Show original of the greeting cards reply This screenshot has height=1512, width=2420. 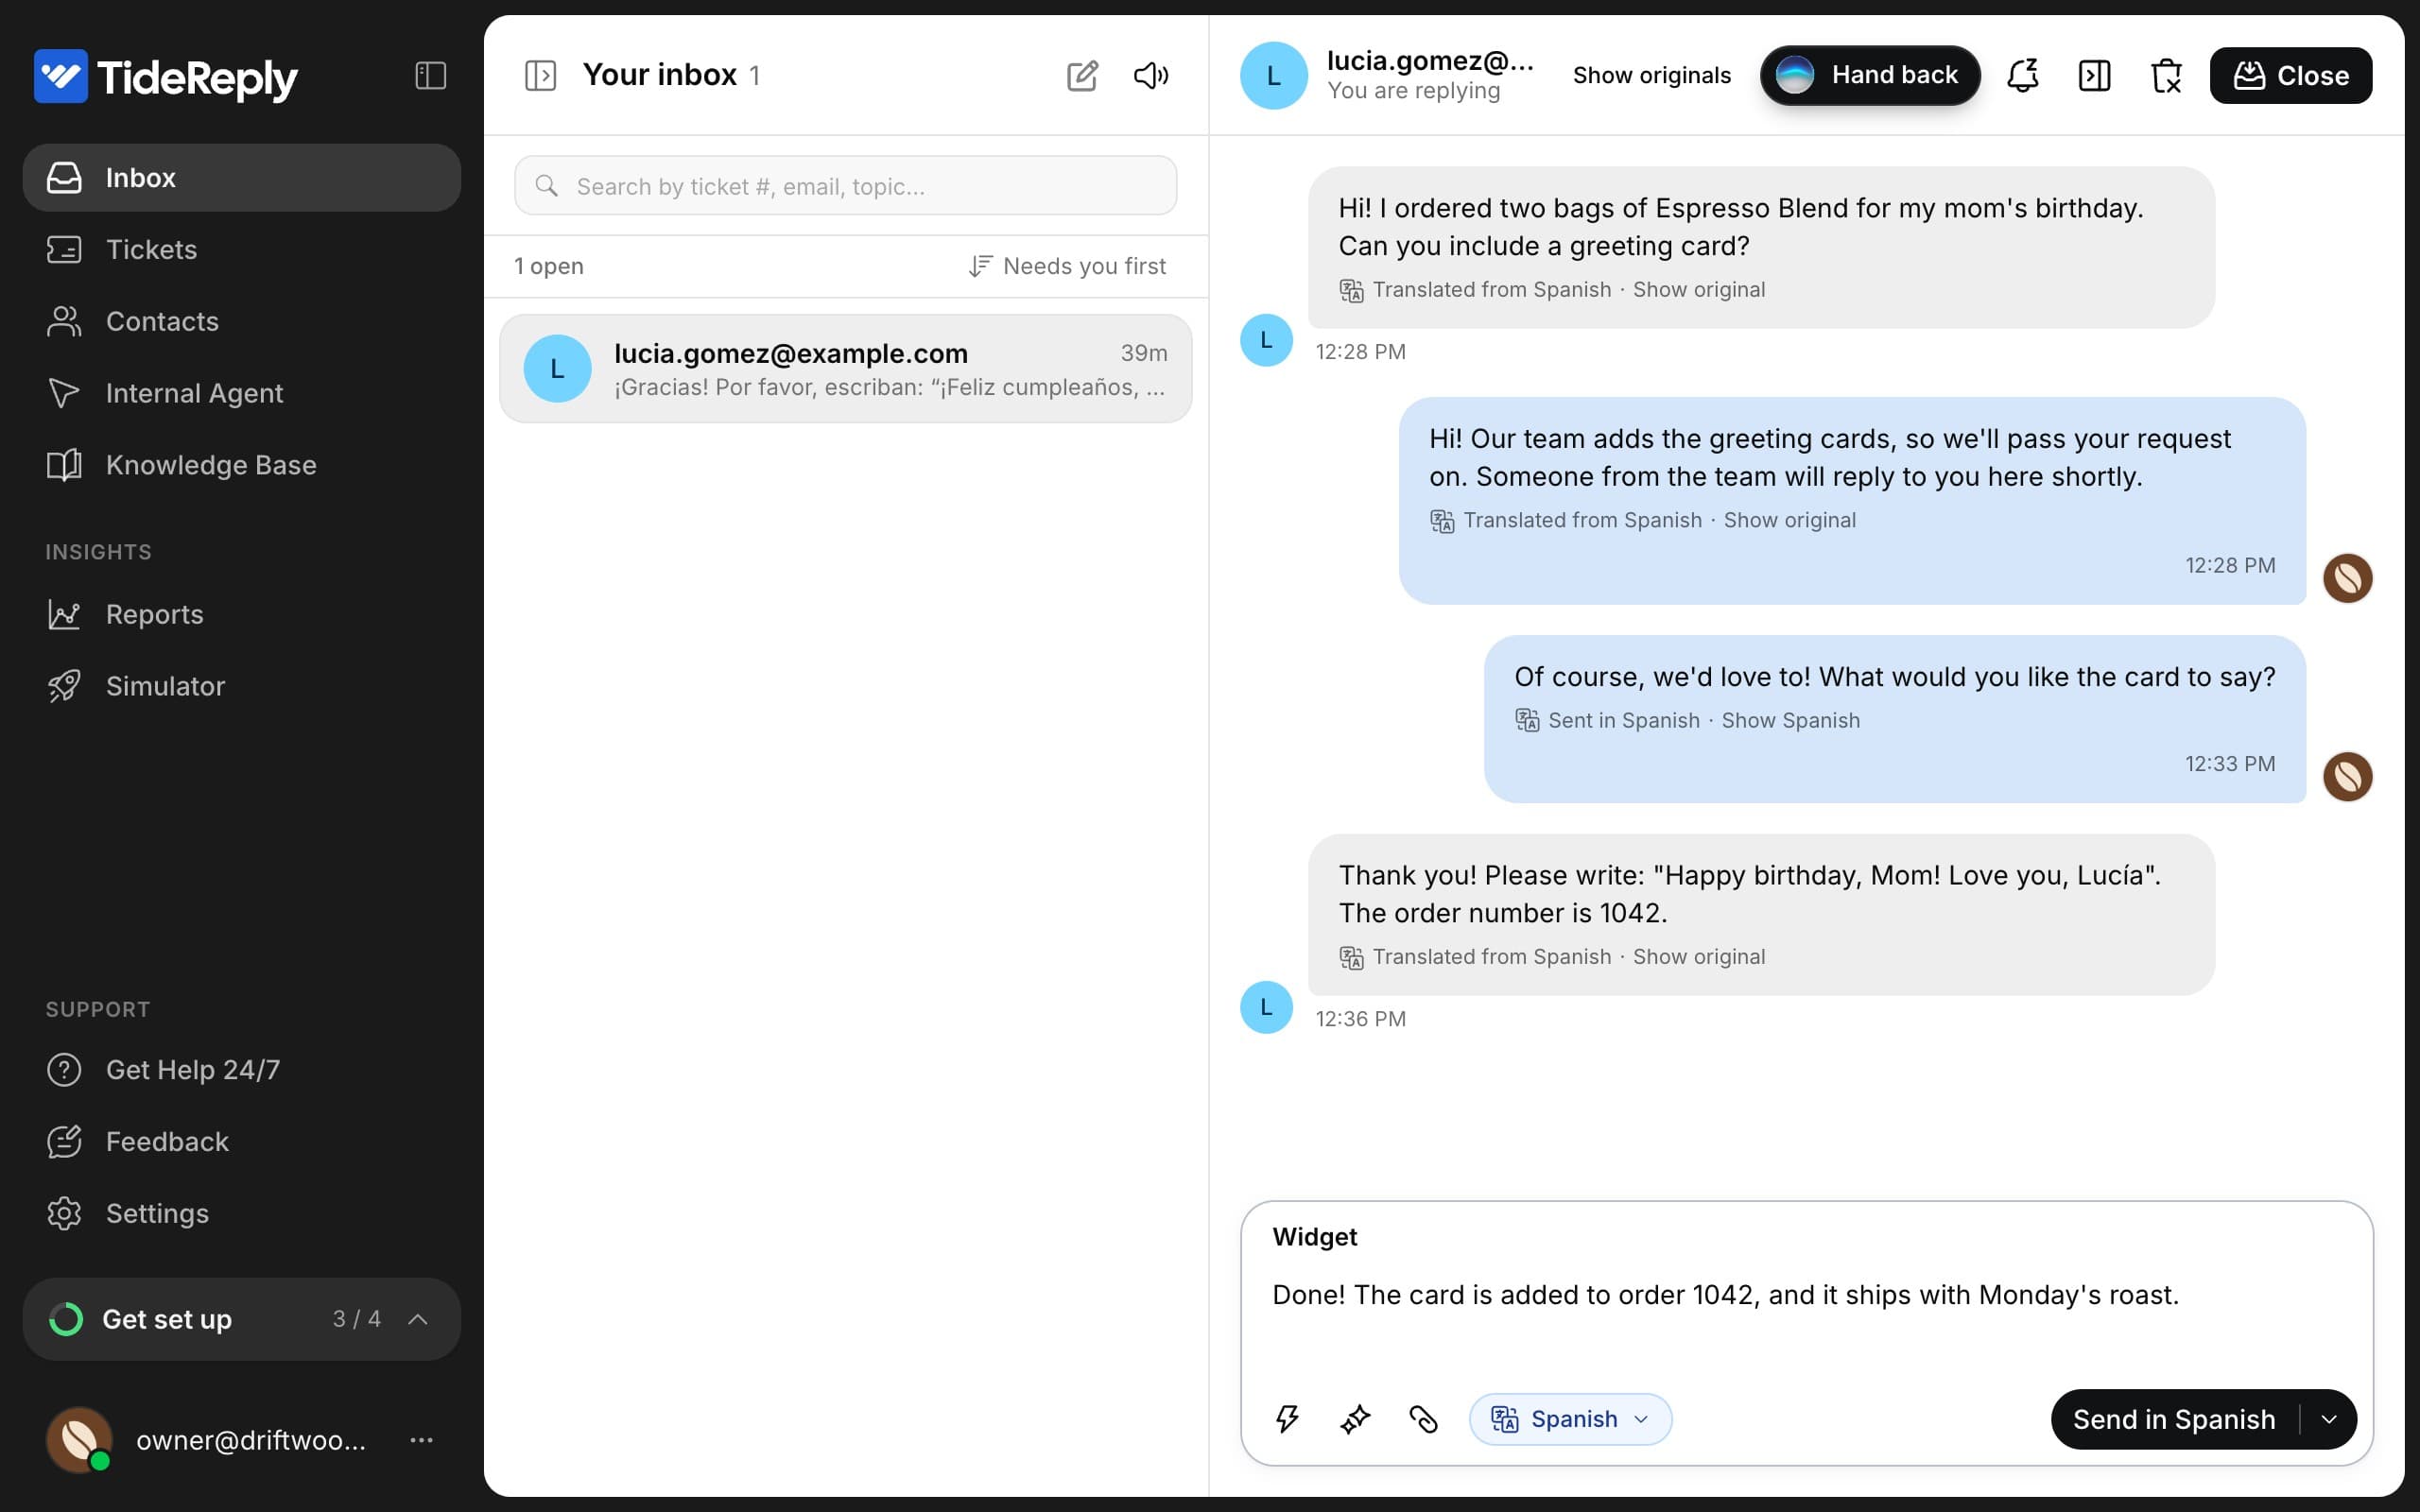(1789, 520)
